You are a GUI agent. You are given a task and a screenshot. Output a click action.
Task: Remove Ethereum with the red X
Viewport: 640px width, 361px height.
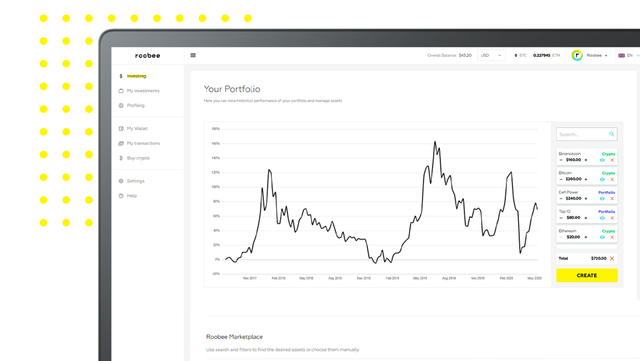pyautogui.click(x=612, y=237)
